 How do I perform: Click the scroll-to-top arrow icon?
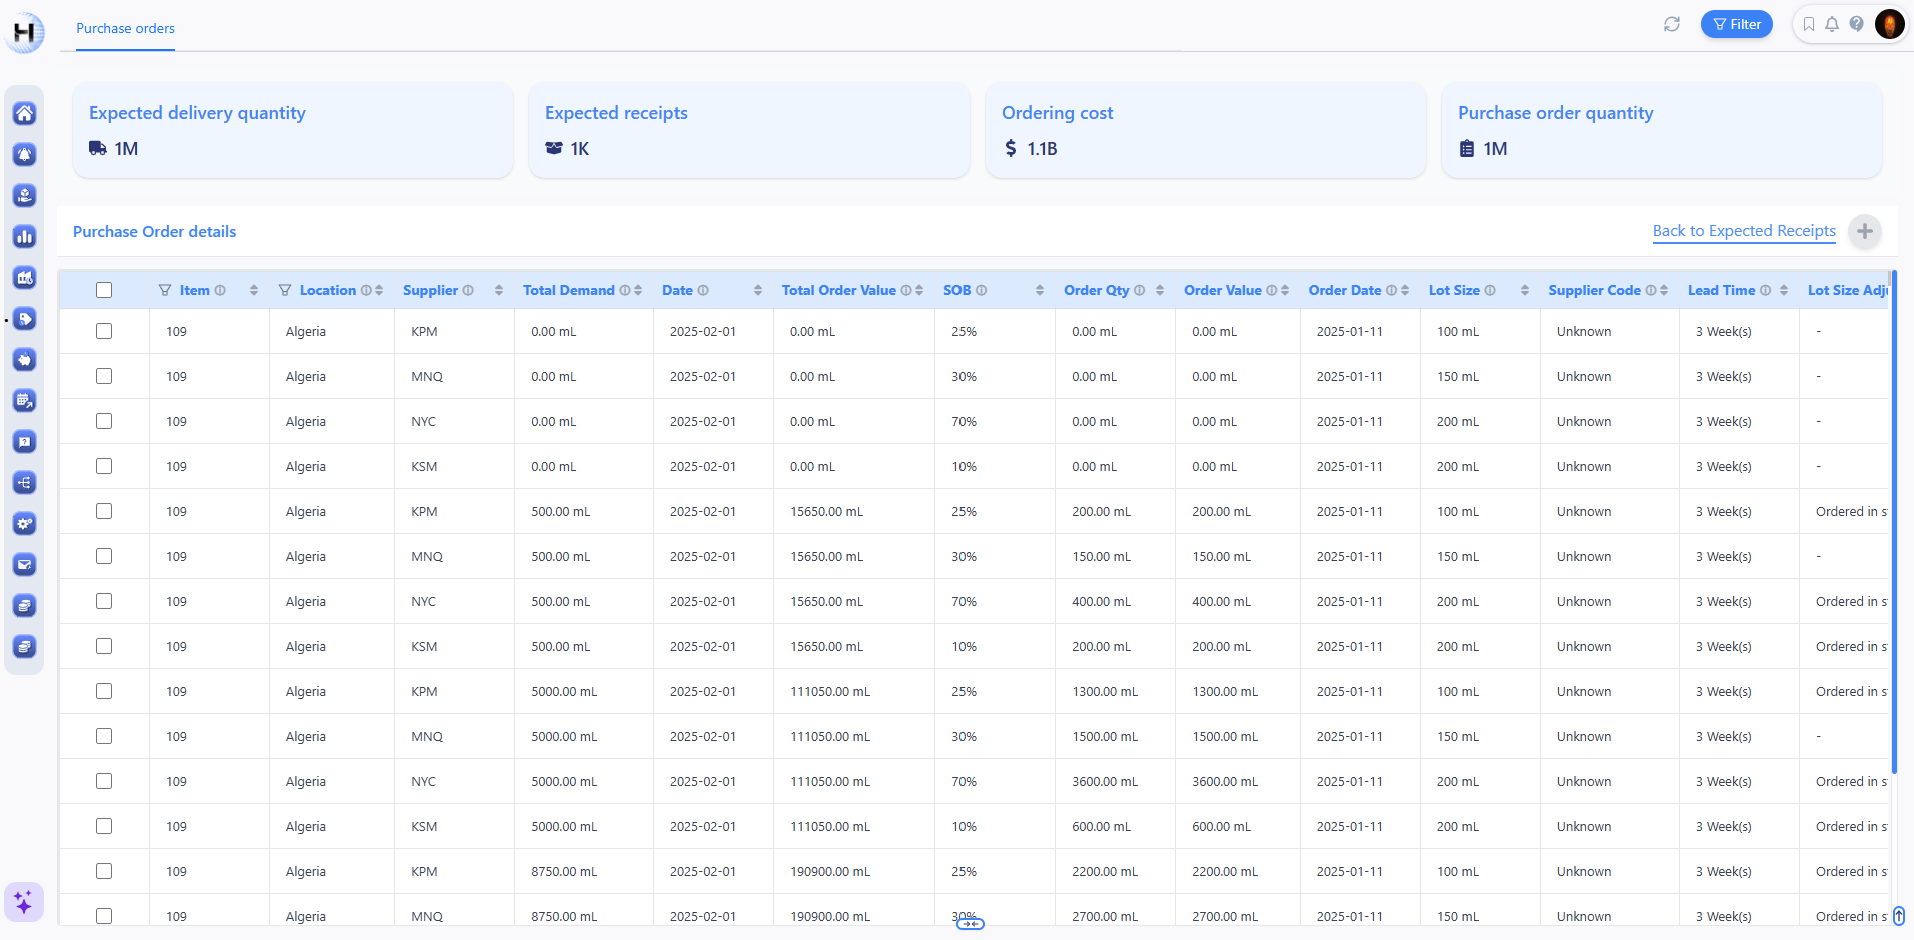(x=1899, y=916)
